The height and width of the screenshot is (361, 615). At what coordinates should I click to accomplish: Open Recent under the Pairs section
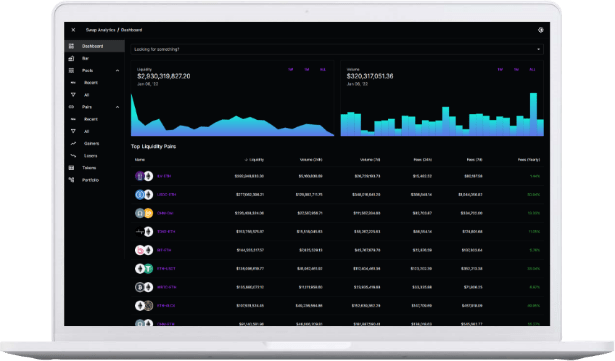[x=91, y=119]
